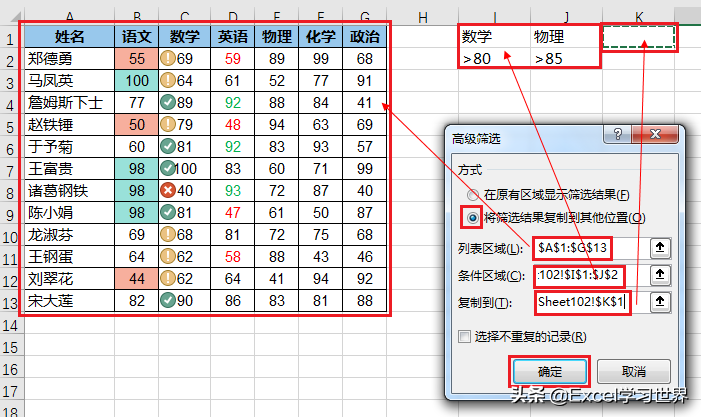Select row 16 header
This screenshot has width=701, height=417.
click(12, 370)
